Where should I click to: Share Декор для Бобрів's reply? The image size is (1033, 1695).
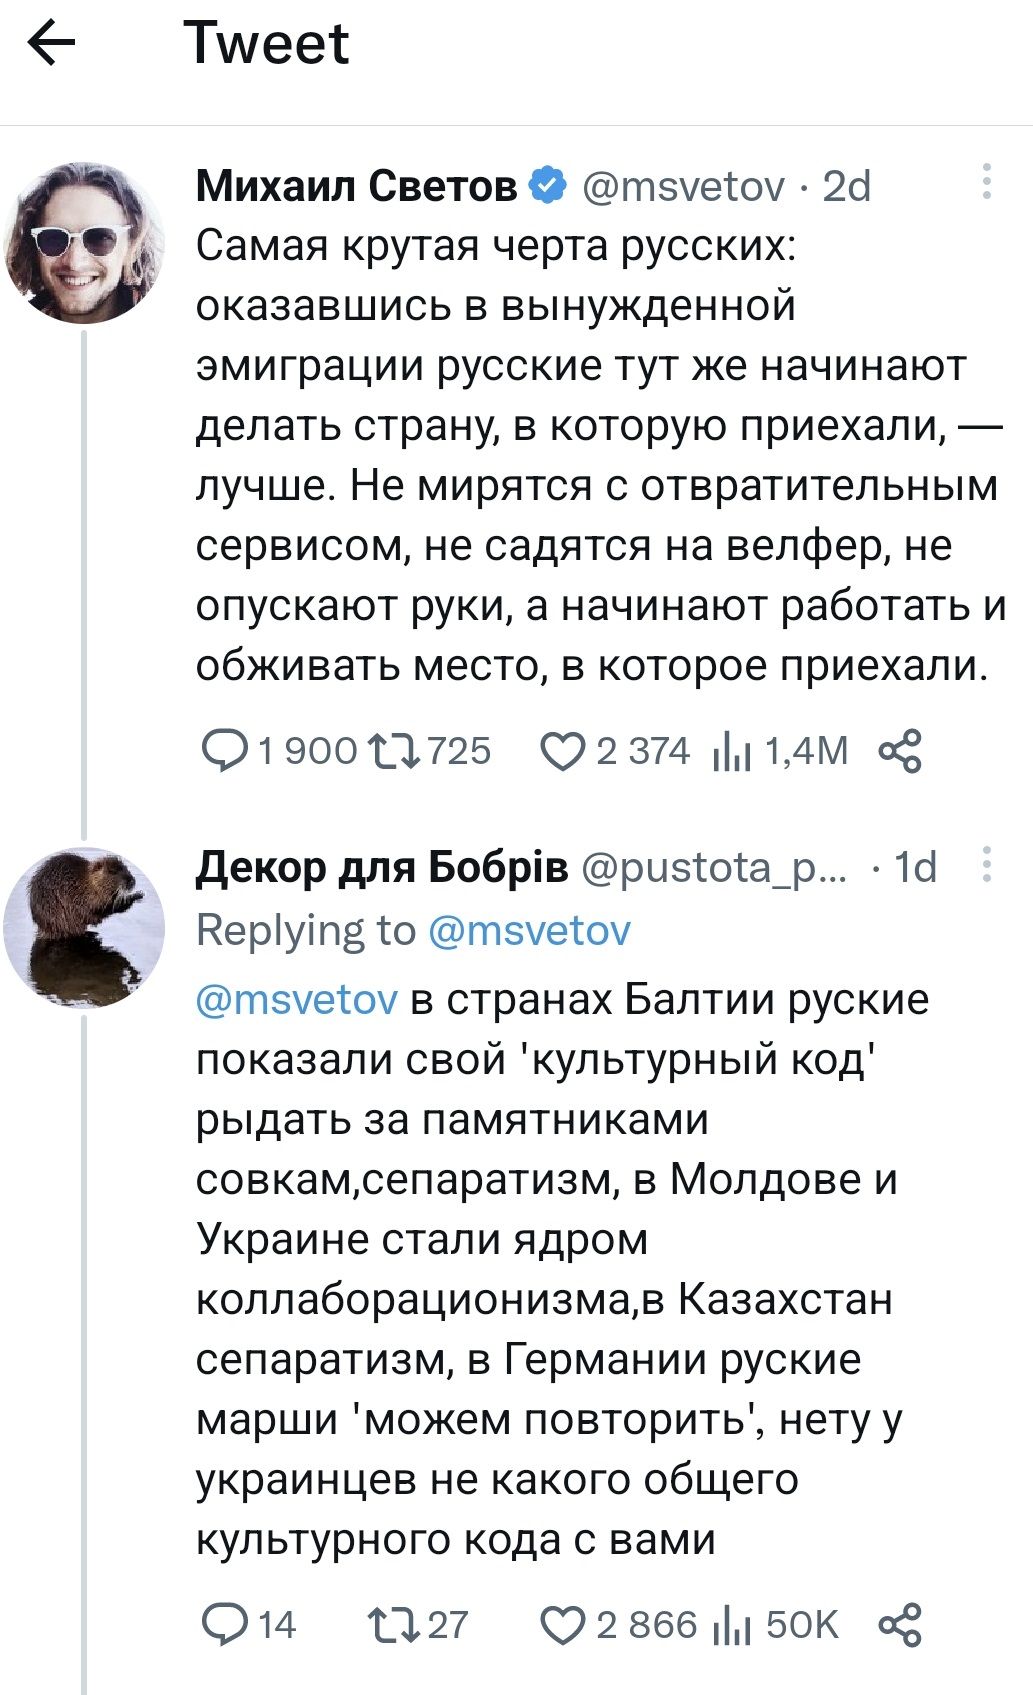click(x=899, y=1625)
